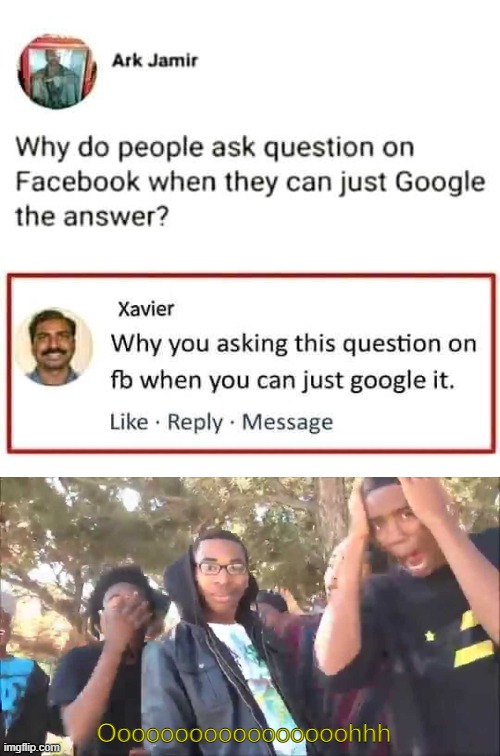Viewport: 500px width, 756px height.
Task: Select the post text about Google
Action: 250,182
